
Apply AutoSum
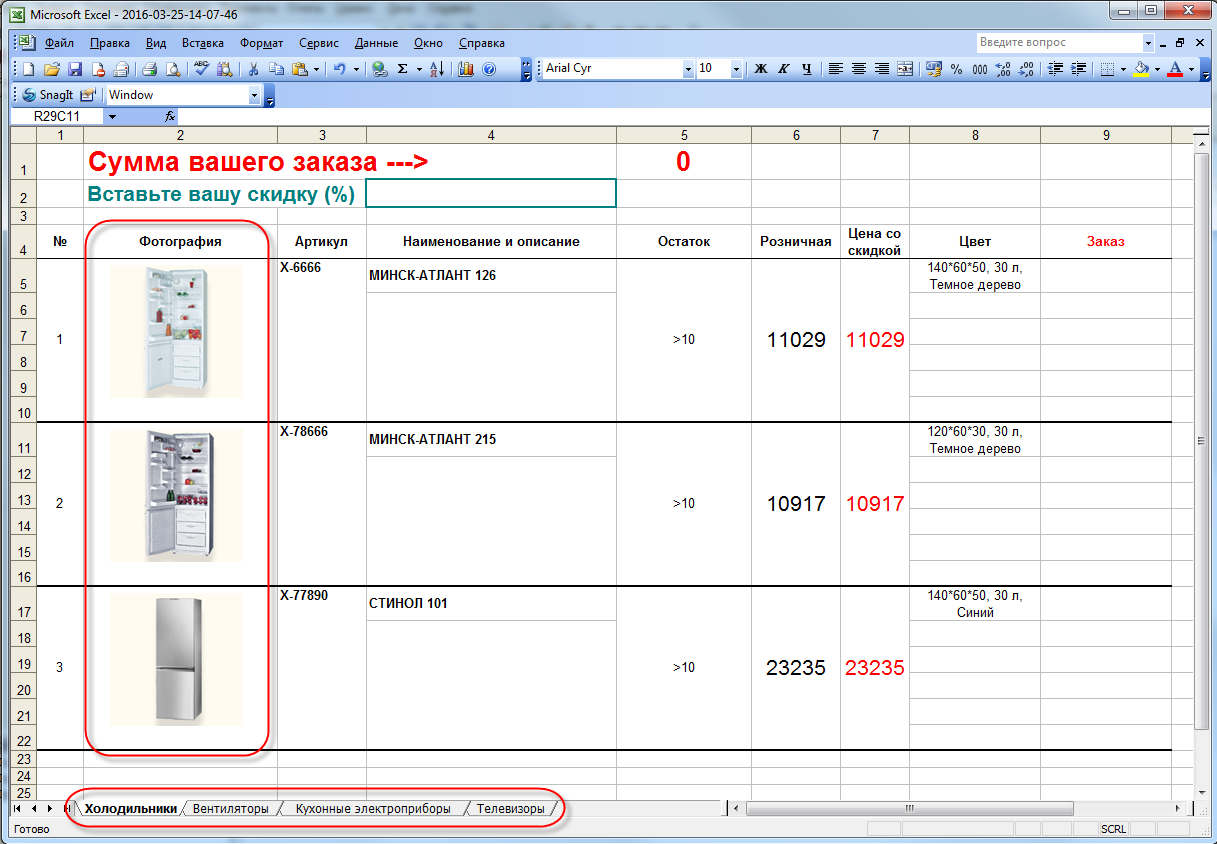402,69
